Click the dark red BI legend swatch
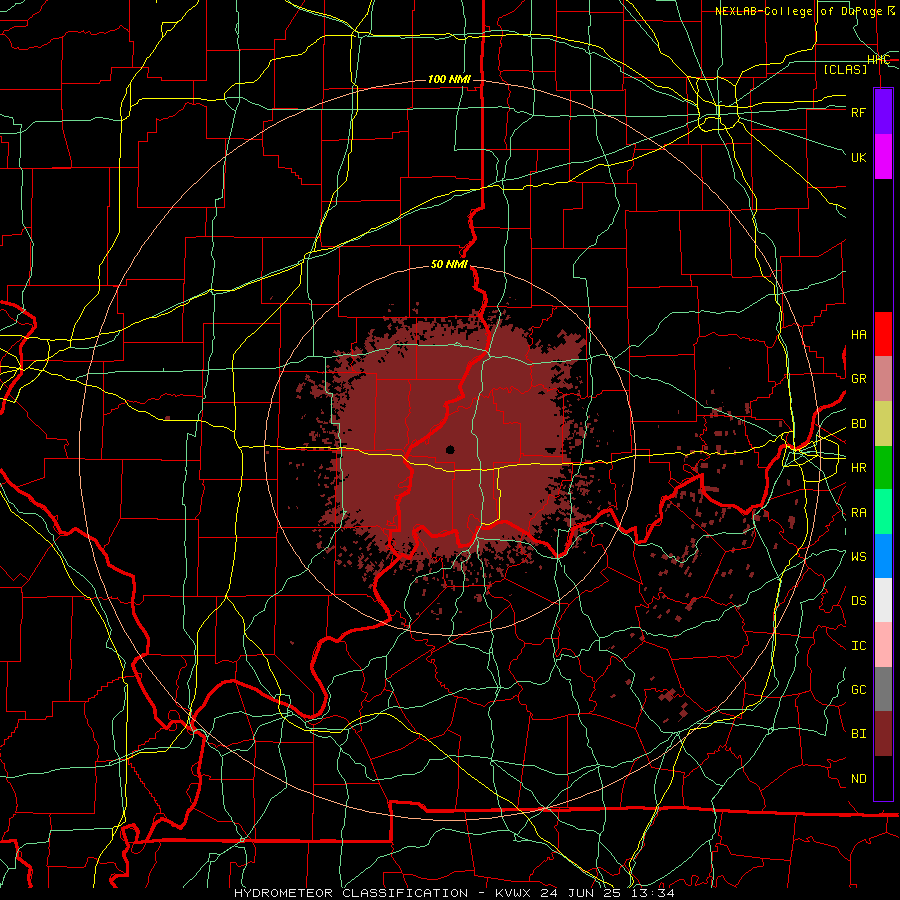The width and height of the screenshot is (900, 900). point(883,734)
